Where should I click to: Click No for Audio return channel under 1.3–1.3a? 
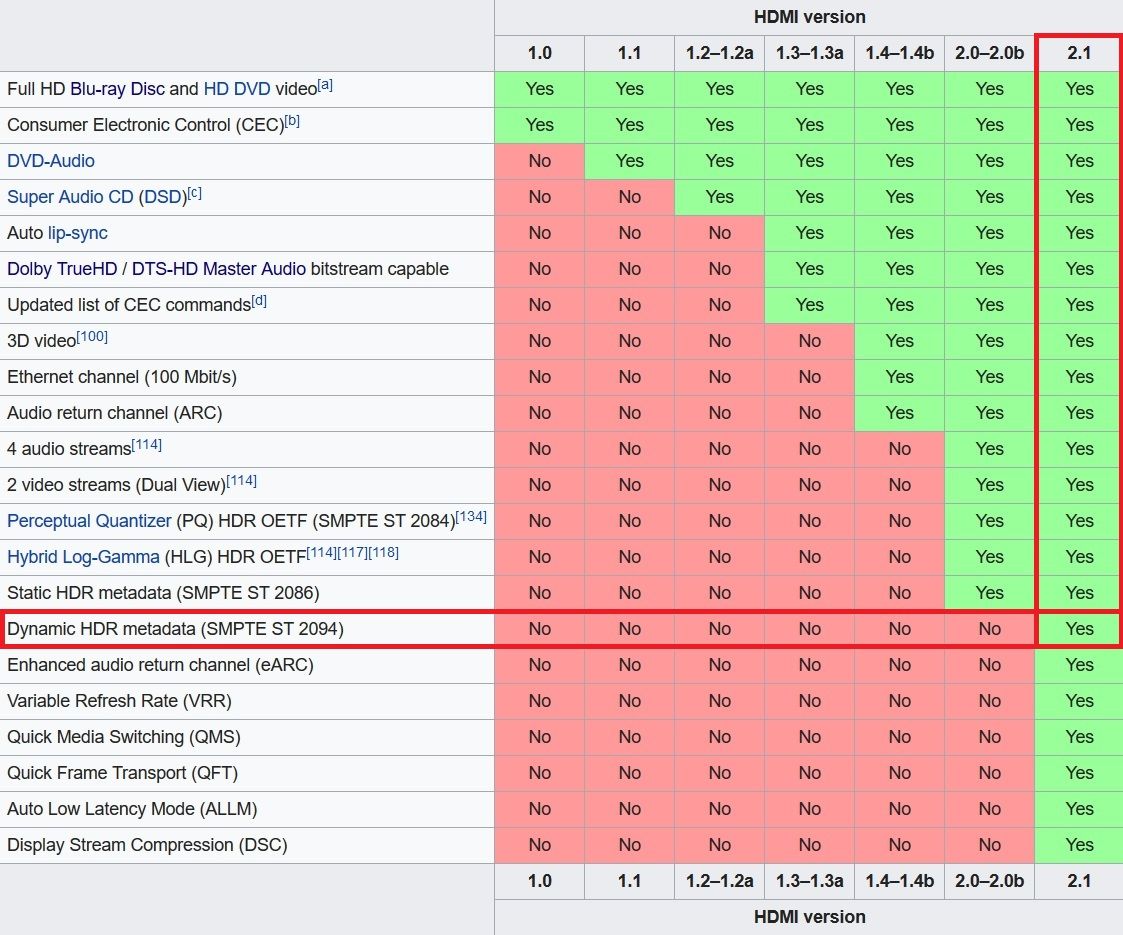pos(809,413)
